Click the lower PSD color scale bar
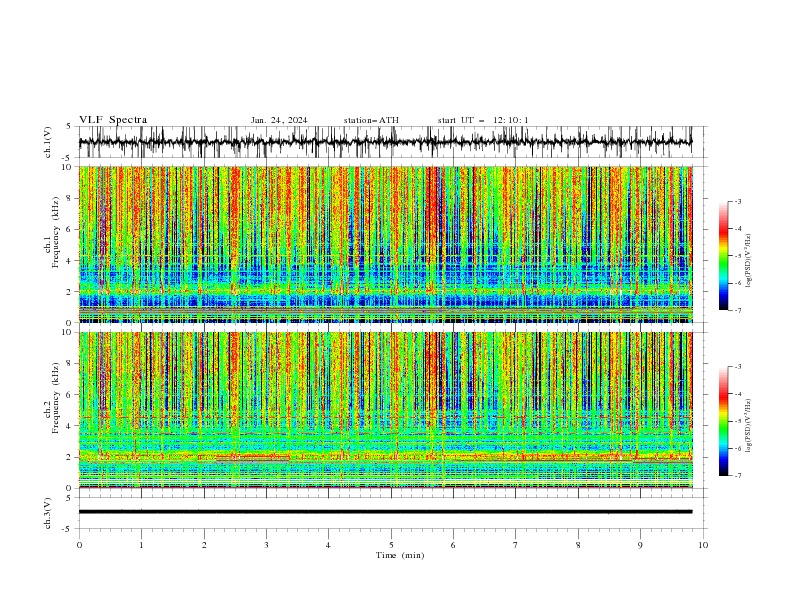The height and width of the screenshot is (612, 792). 723,421
